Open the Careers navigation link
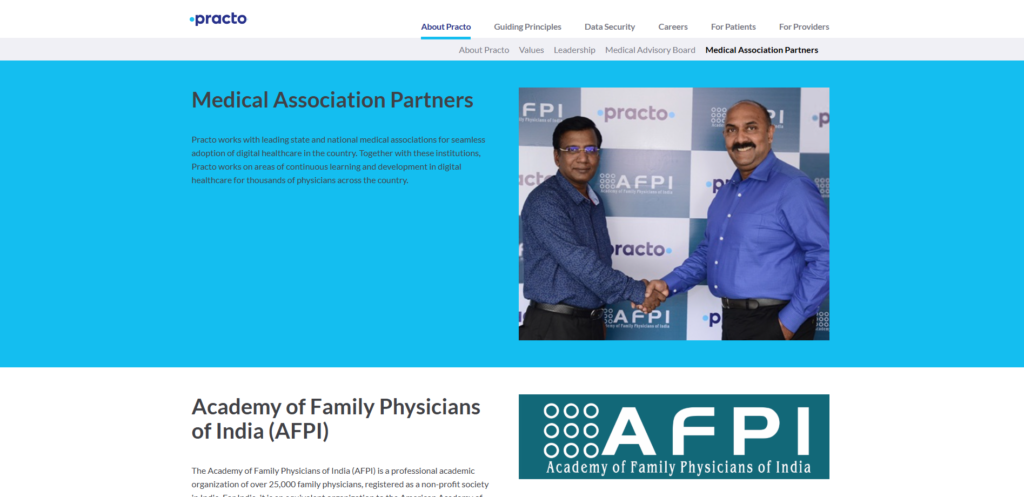Screen dimensions: 1024x497 click(673, 27)
